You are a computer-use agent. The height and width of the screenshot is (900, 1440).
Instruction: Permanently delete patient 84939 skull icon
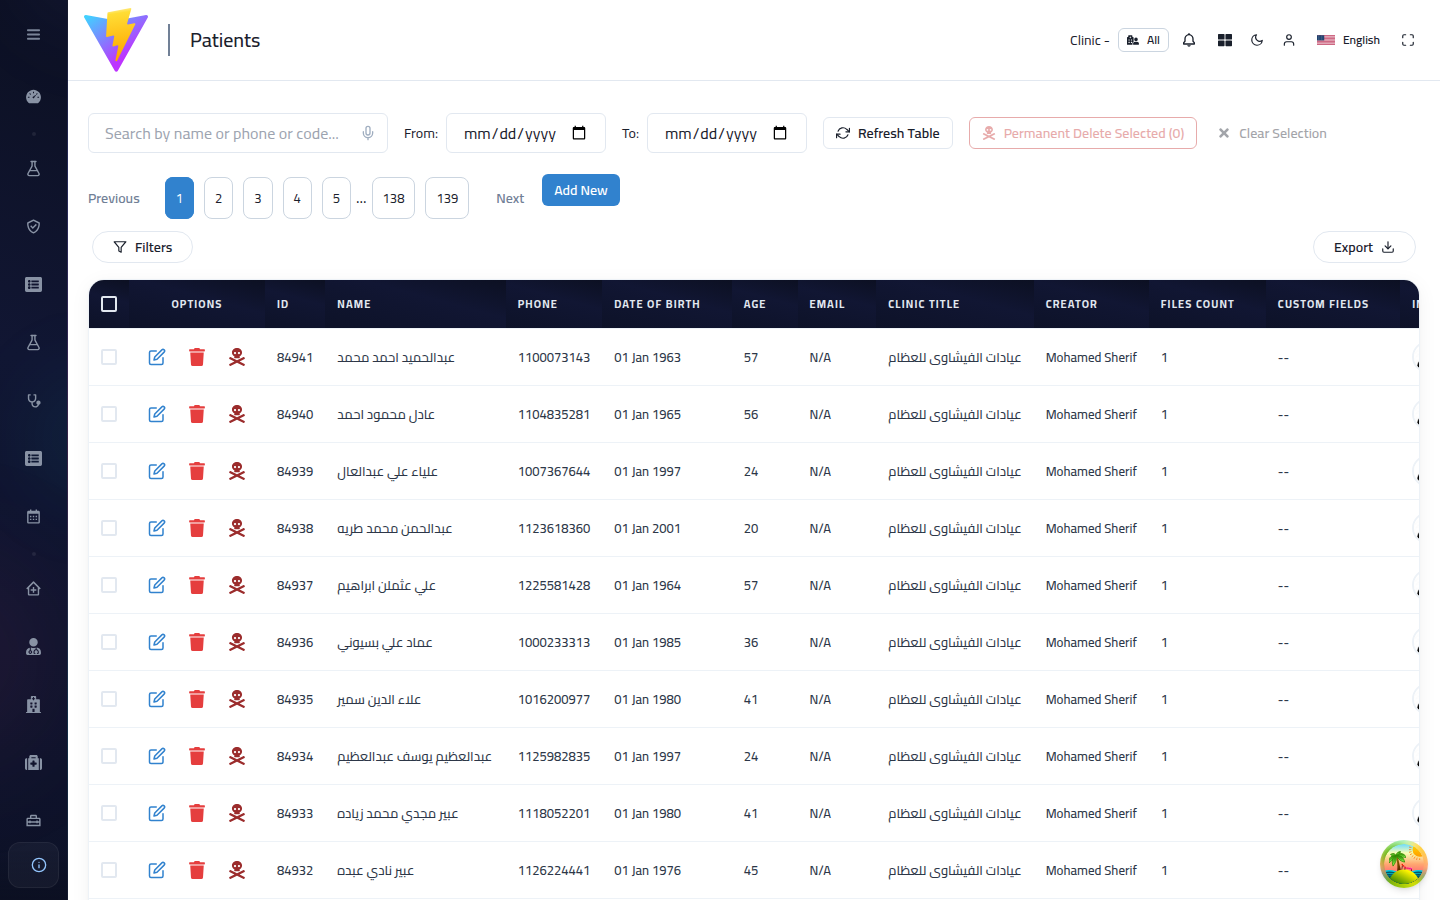coord(237,471)
